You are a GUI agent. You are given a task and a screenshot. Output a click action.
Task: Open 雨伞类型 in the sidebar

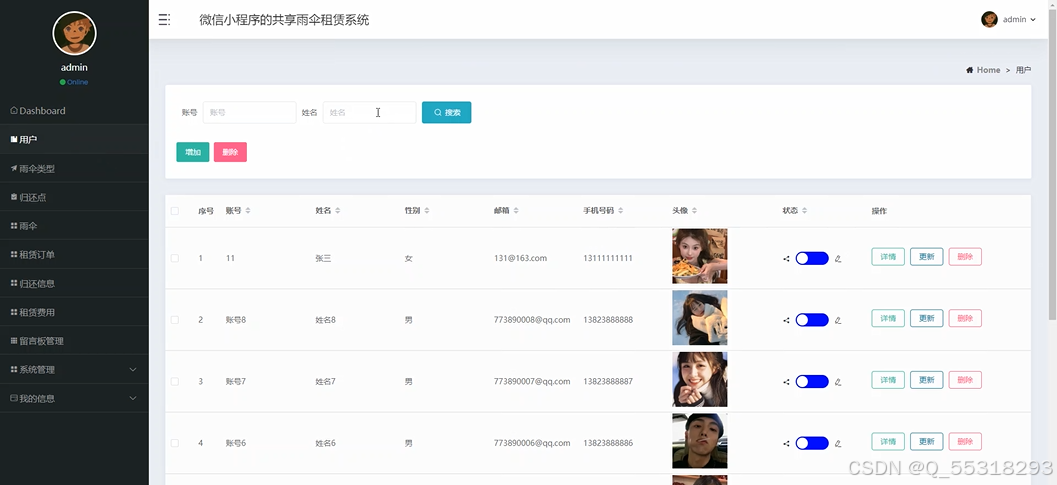coord(74,169)
